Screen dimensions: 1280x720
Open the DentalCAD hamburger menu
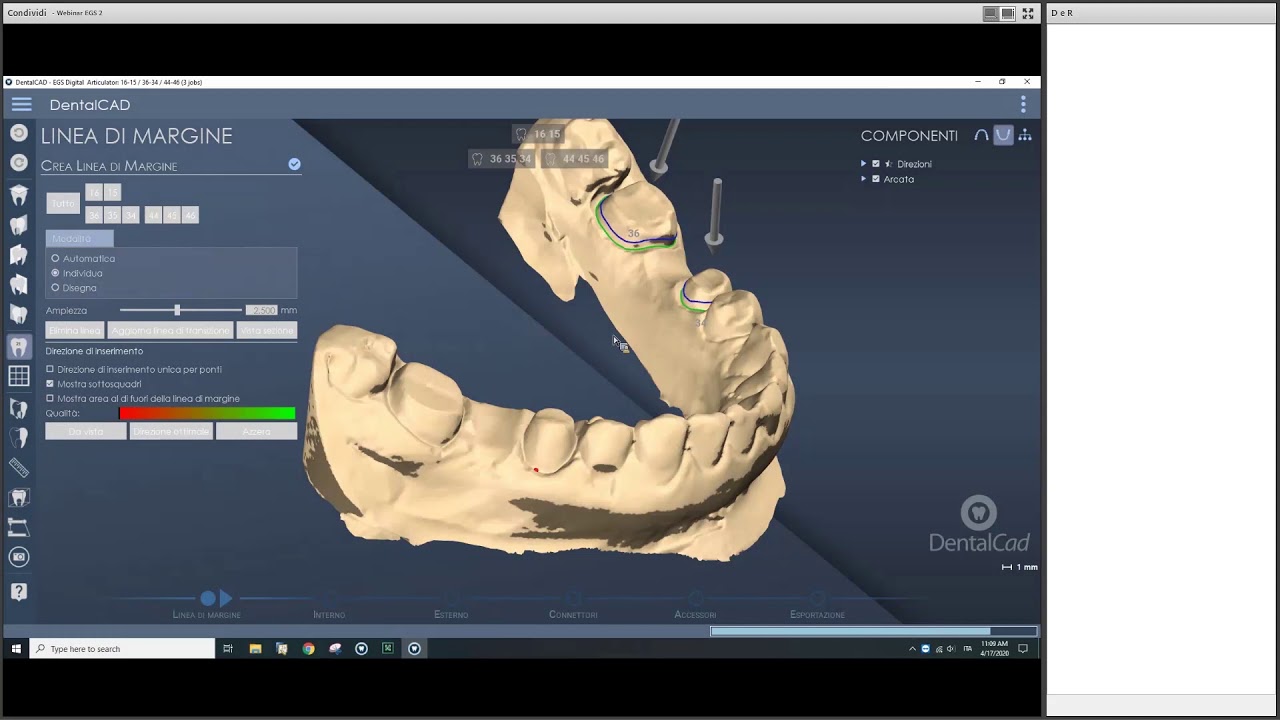(x=21, y=105)
